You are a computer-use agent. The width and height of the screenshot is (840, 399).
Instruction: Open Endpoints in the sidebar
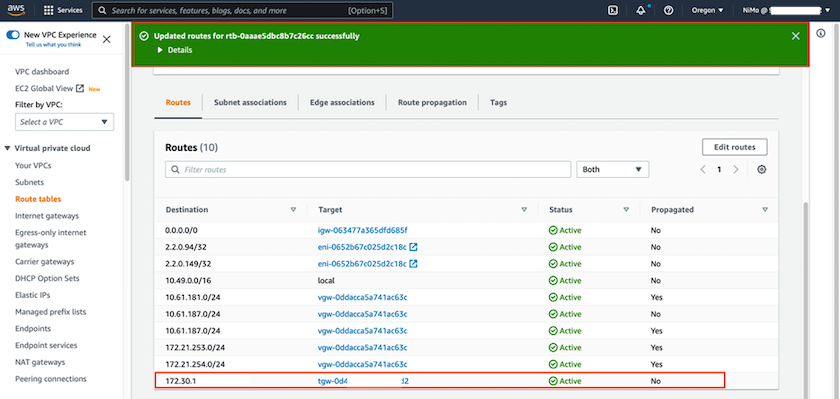pyautogui.click(x=33, y=329)
